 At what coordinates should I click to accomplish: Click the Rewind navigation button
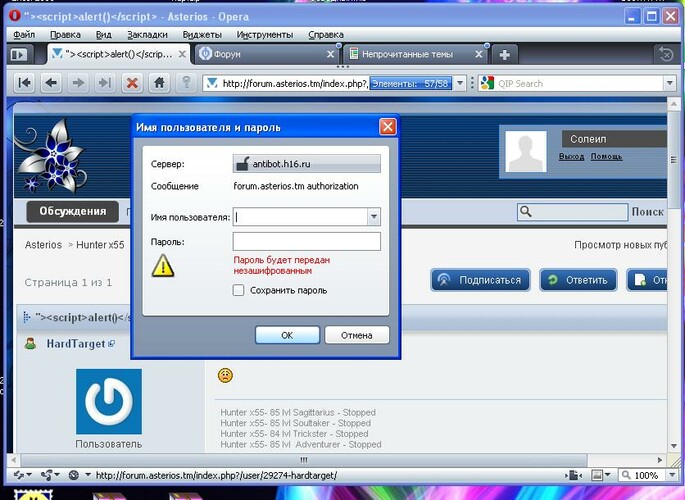(24, 83)
